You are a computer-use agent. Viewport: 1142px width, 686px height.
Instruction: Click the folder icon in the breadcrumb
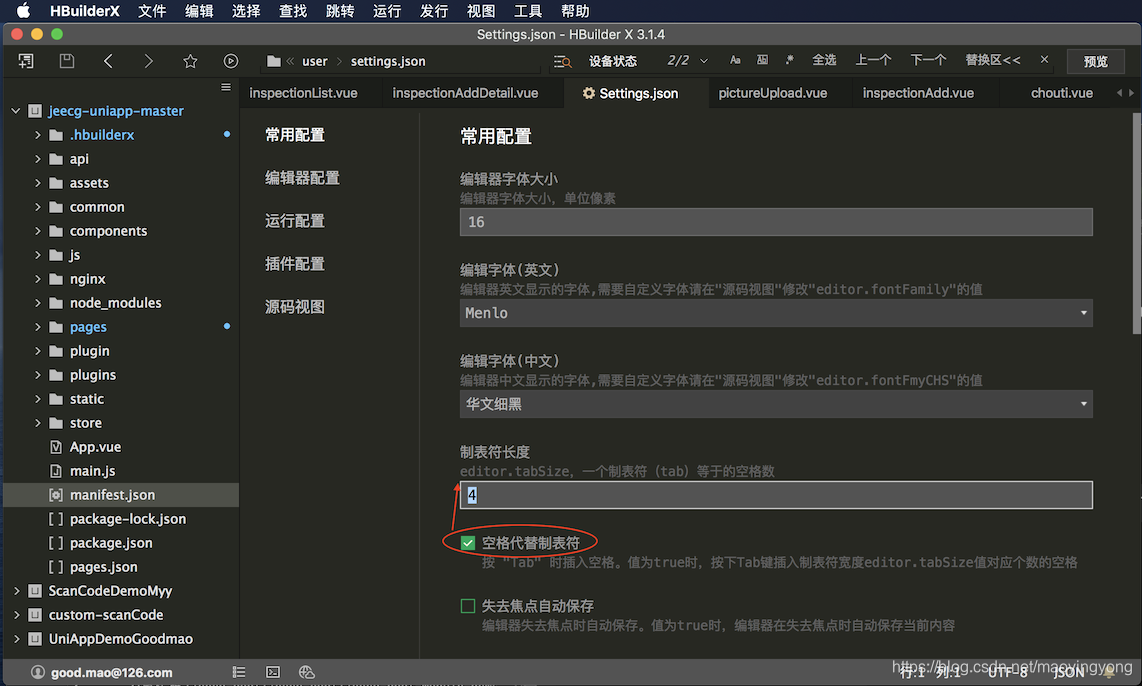pyautogui.click(x=273, y=61)
